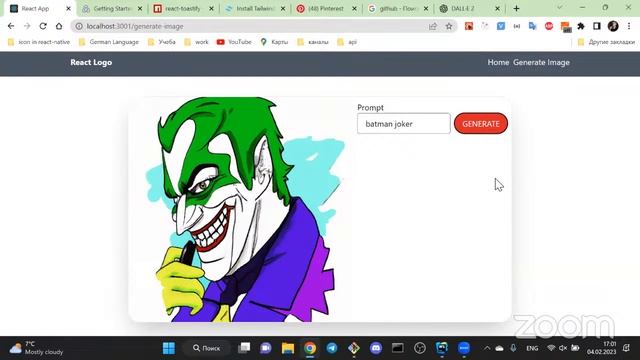
Task: Share this page from address bar
Action: (x=433, y=26)
